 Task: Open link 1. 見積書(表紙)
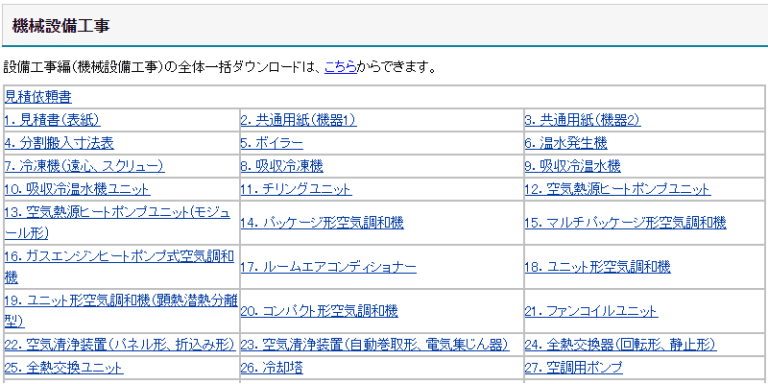(x=52, y=120)
